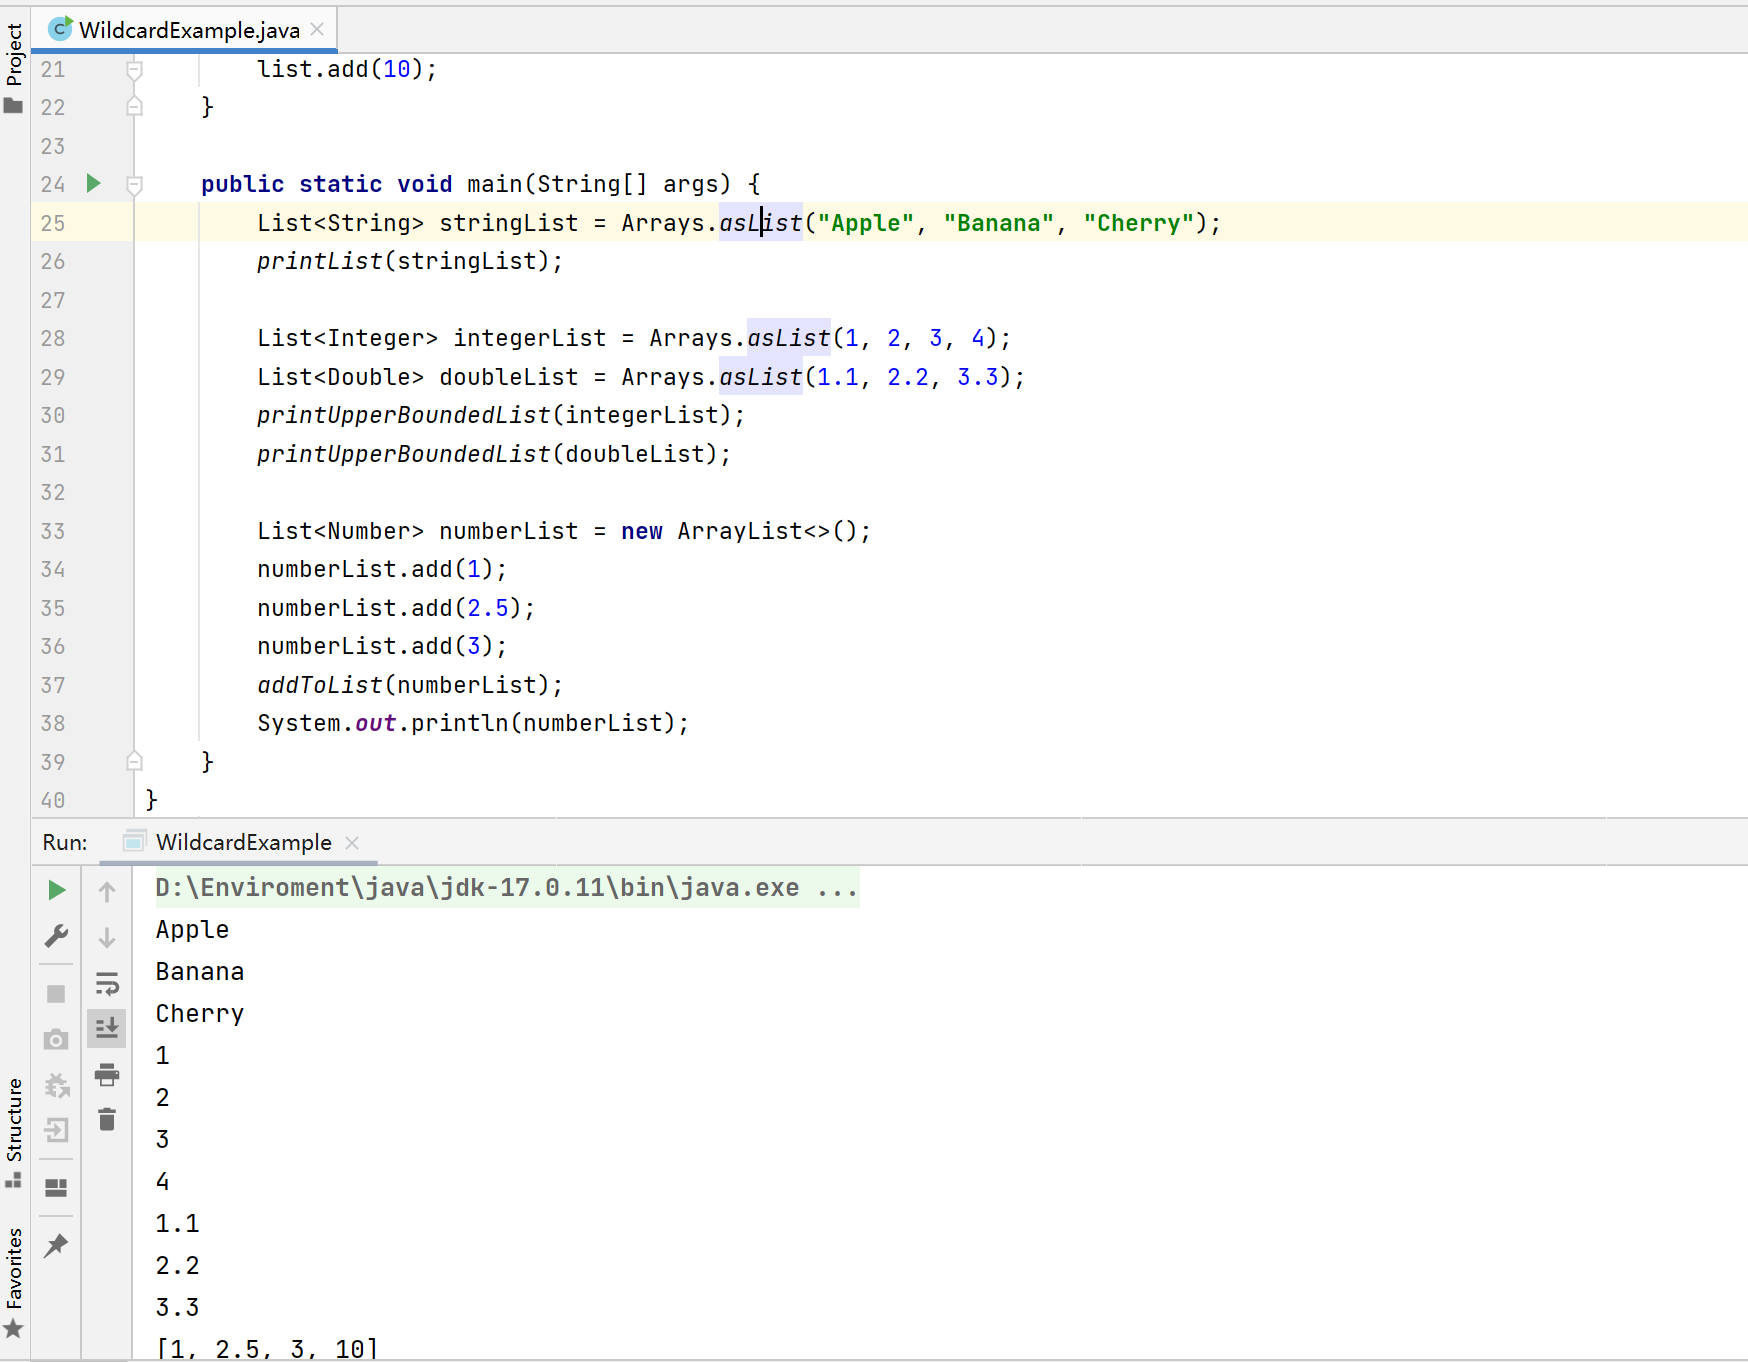Screen dimensions: 1748x1362
Task: Rerun WildcardExample with the green play button
Action: click(57, 890)
